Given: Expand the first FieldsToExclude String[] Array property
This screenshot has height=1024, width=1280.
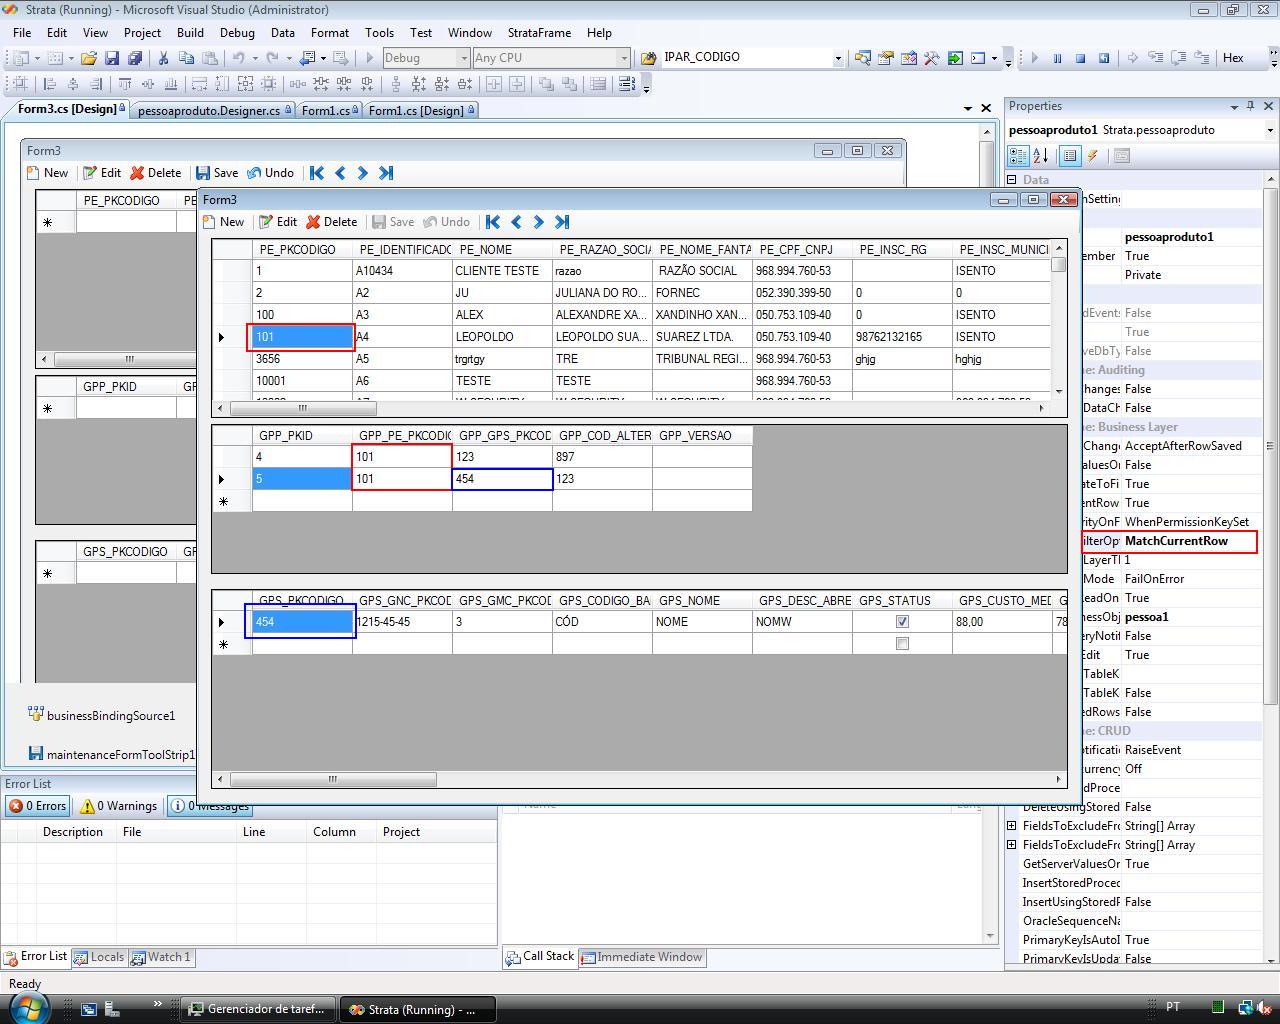Looking at the screenshot, I should point(1011,826).
